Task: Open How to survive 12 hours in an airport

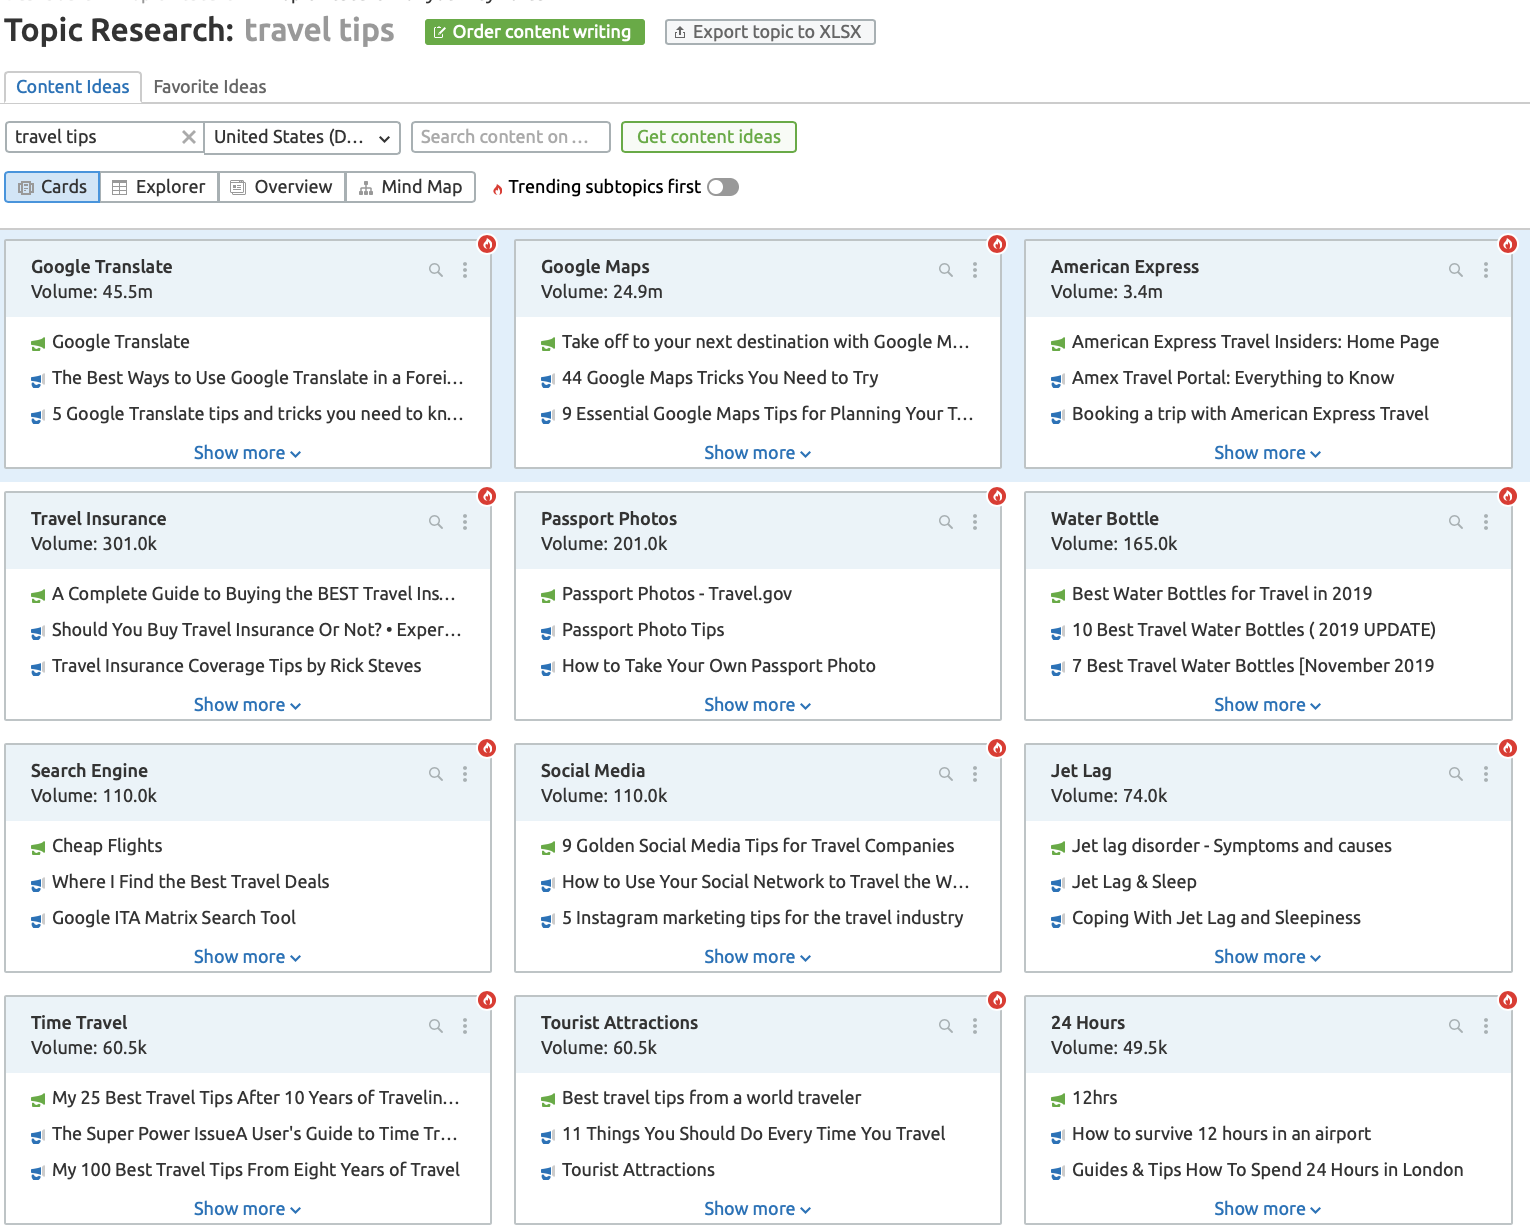Action: point(1221,1134)
